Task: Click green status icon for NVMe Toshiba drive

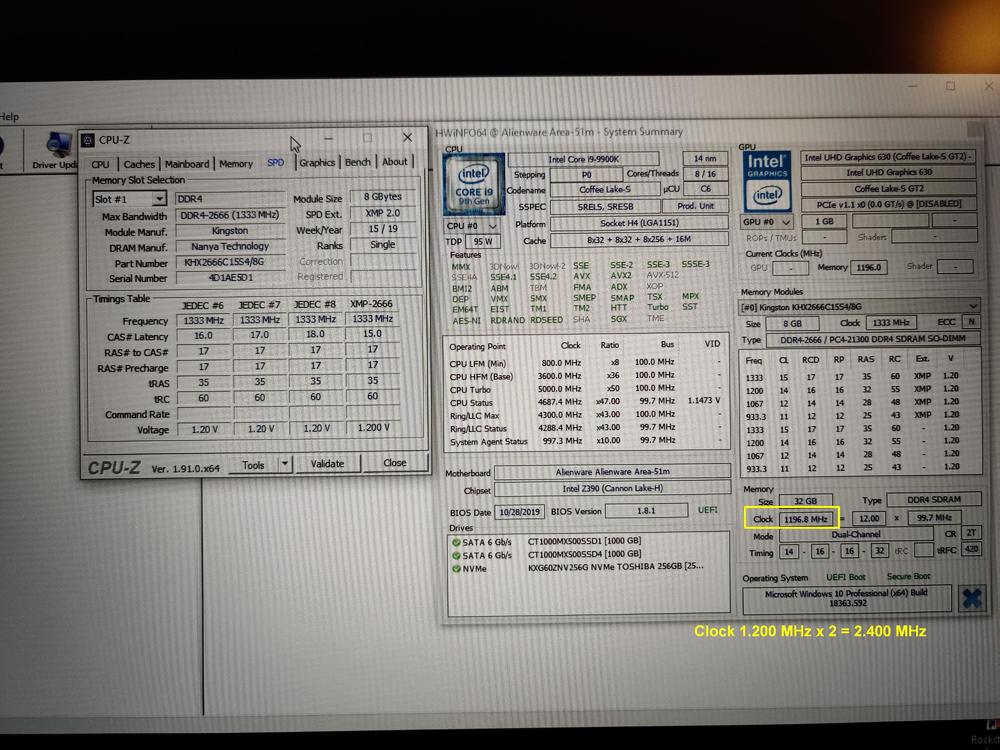Action: (456, 568)
